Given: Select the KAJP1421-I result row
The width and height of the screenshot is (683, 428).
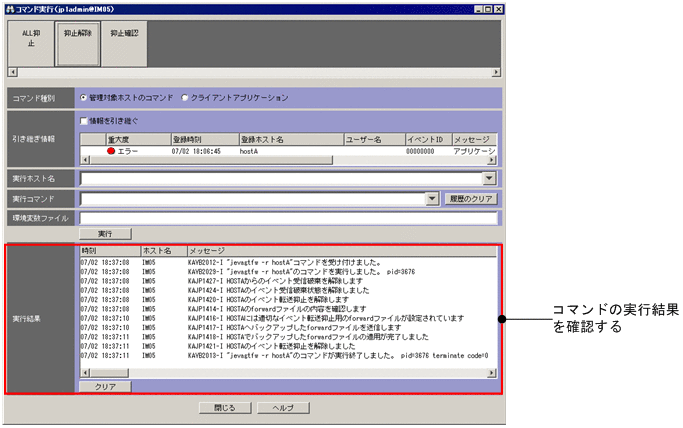Looking at the screenshot, I should point(288,346).
